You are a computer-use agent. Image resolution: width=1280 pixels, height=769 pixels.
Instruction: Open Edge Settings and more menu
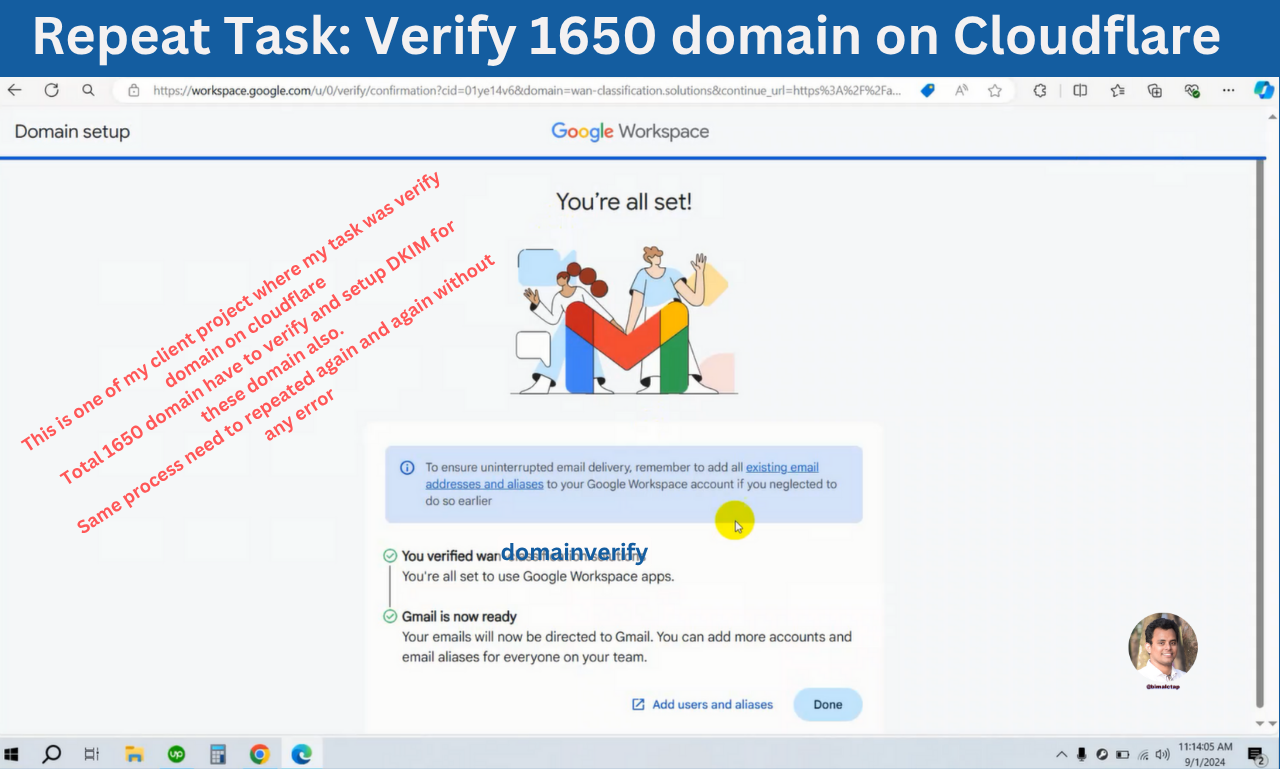click(1228, 90)
